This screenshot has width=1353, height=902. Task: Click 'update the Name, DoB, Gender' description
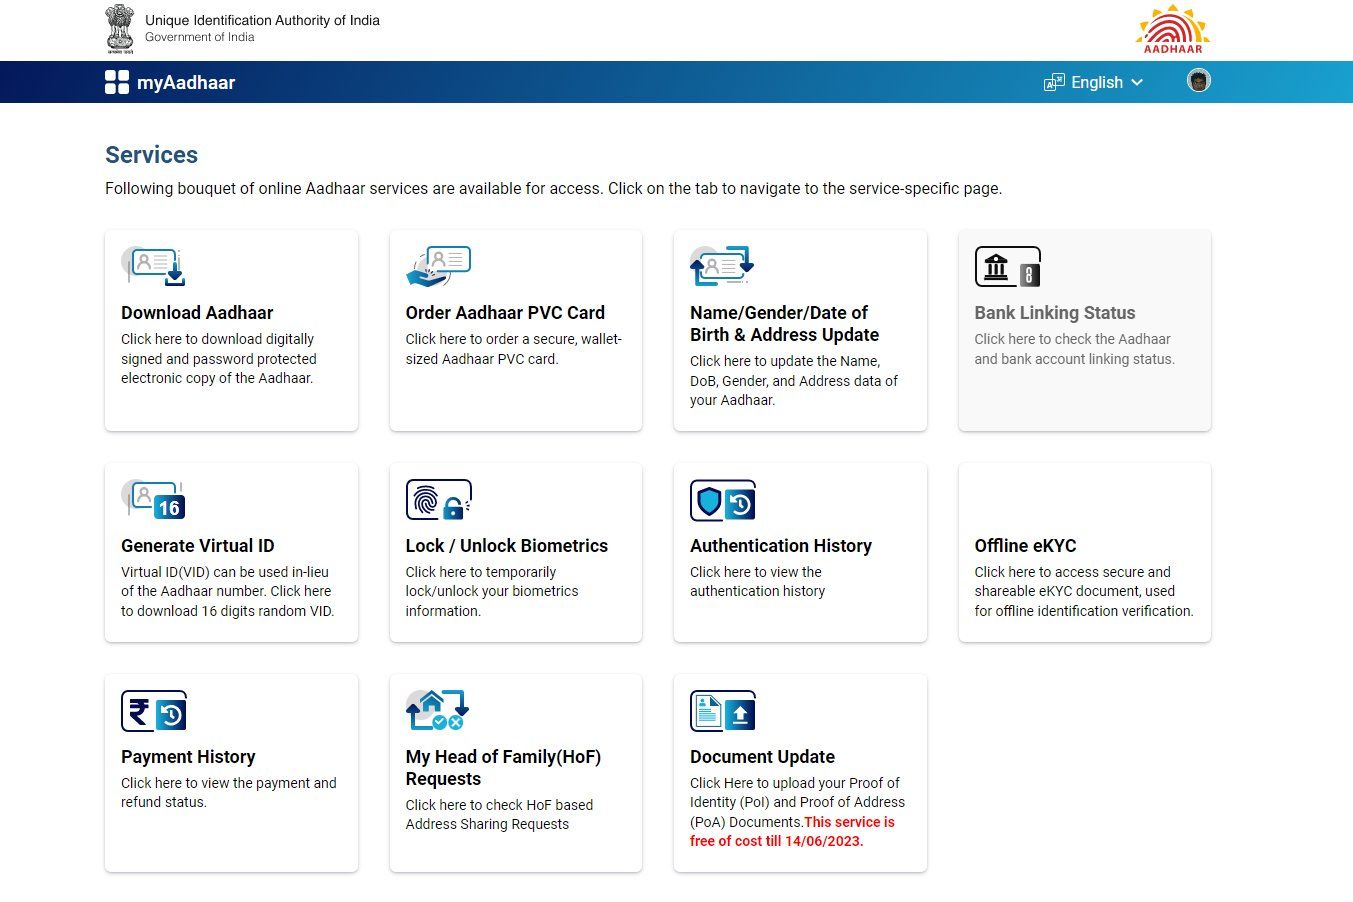(x=794, y=381)
